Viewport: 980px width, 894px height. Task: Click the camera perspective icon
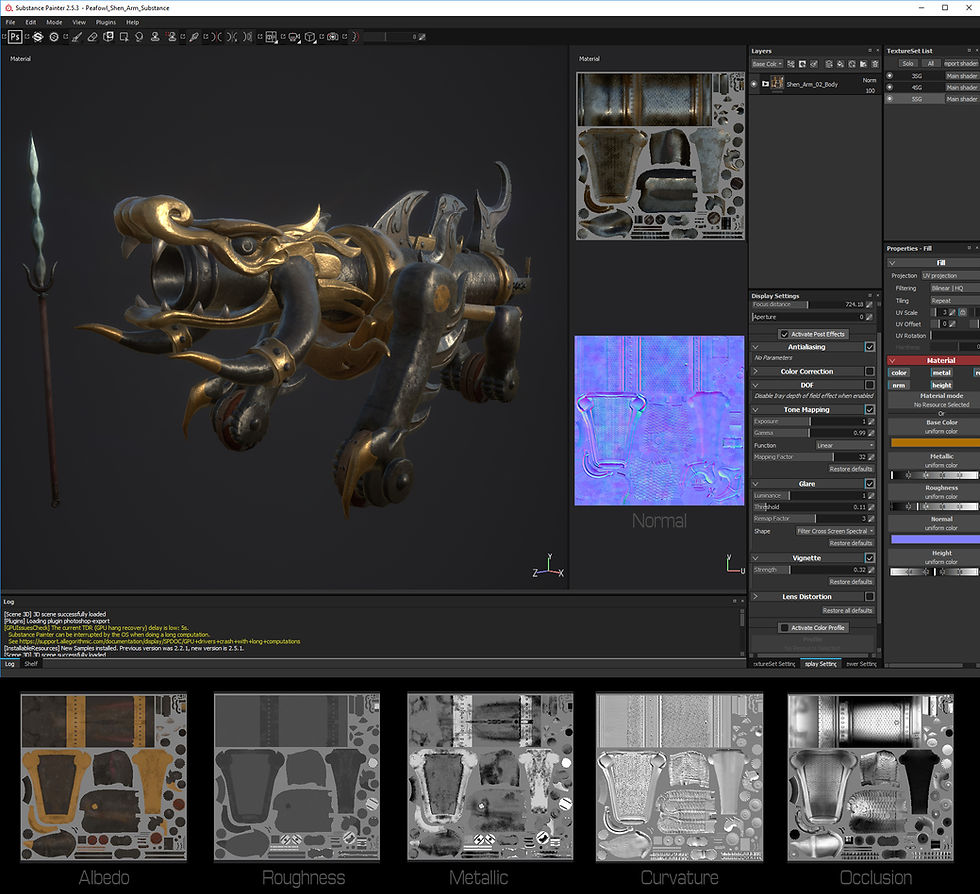coord(294,37)
